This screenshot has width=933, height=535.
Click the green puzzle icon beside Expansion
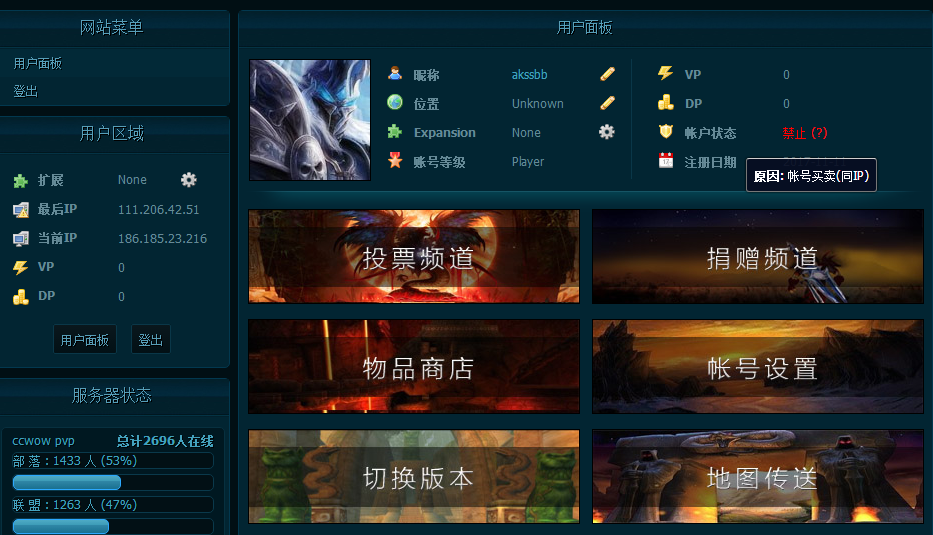(x=395, y=132)
